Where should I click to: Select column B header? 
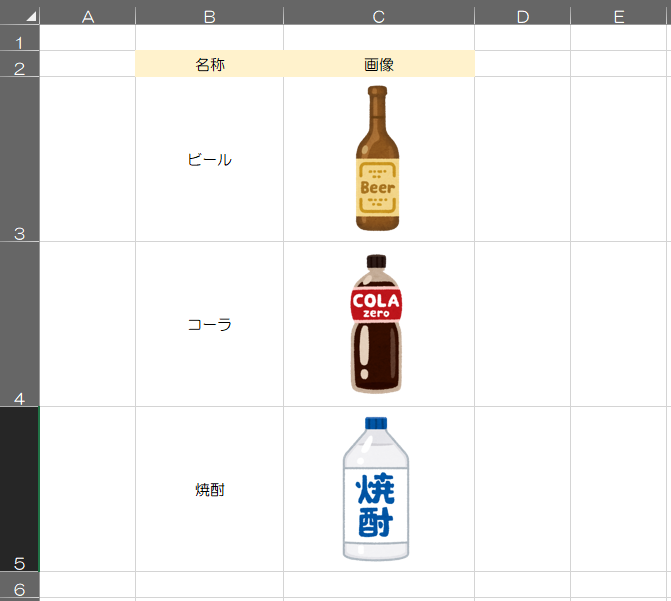click(209, 15)
